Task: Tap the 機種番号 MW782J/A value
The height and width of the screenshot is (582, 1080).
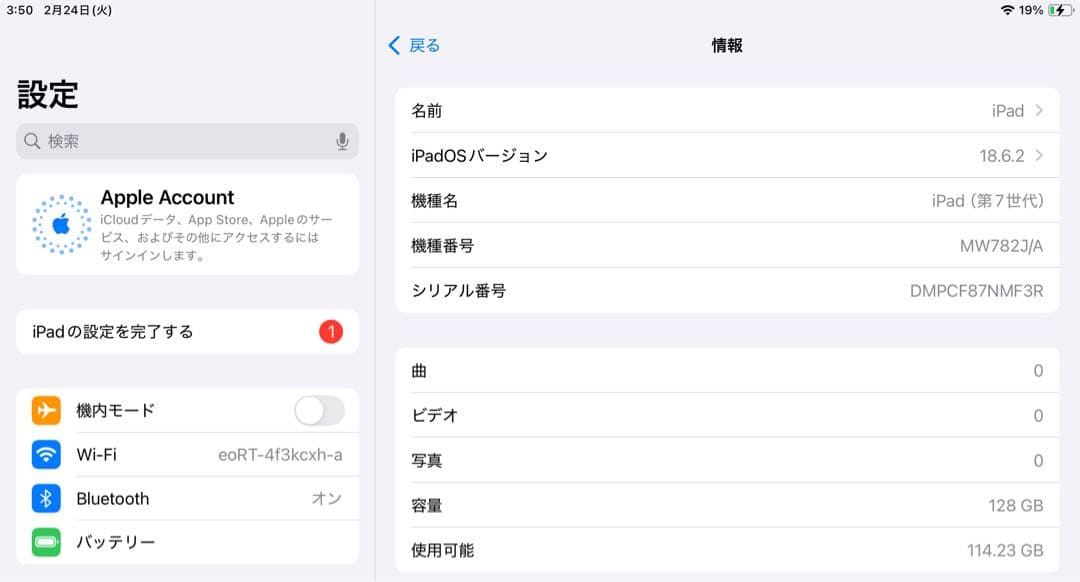Action: (1001, 246)
